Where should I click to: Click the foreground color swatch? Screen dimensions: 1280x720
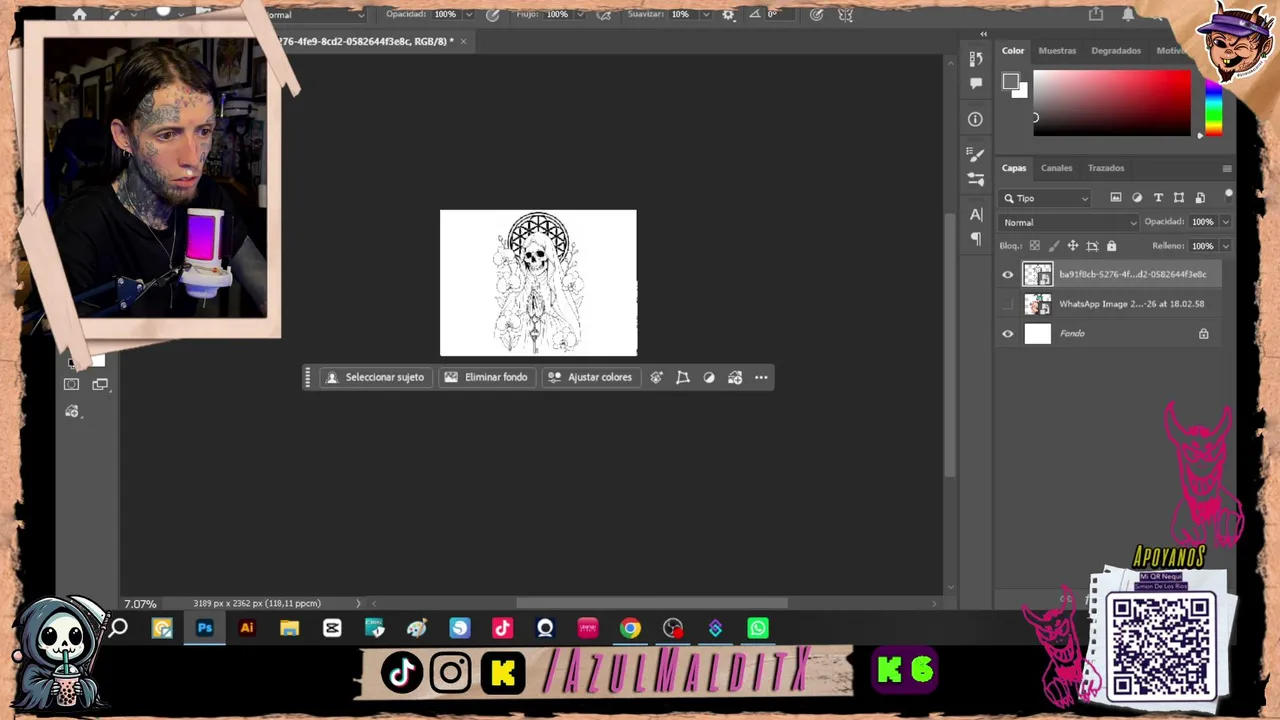(x=1010, y=82)
